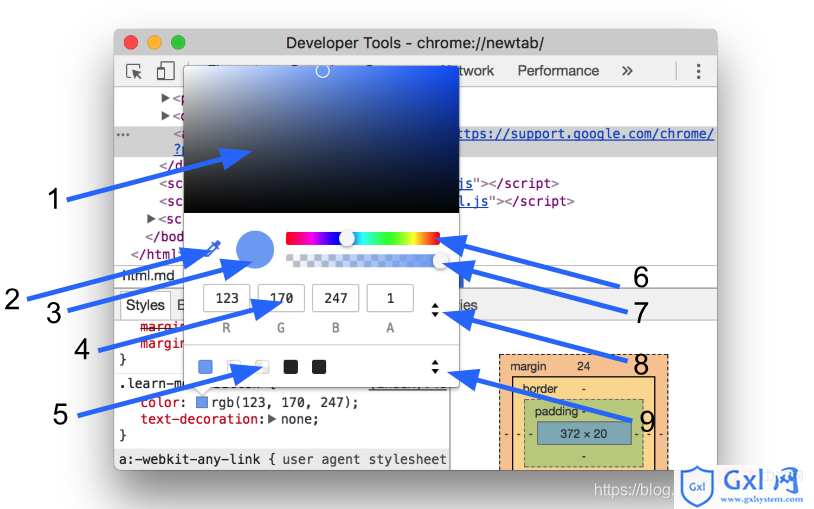814x509 pixels.
Task: Choose the first black palette swatch
Action: [x=291, y=367]
